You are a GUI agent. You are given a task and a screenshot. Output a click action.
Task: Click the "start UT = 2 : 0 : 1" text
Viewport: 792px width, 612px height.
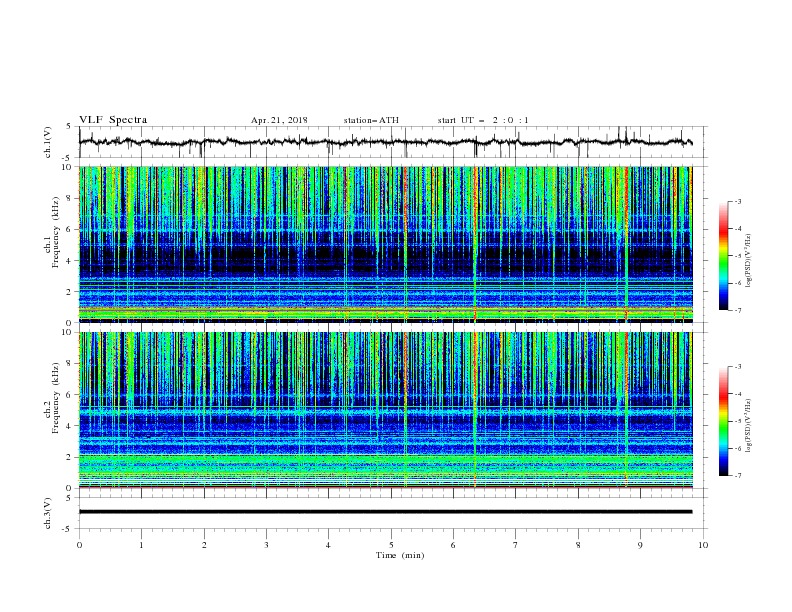483,120
